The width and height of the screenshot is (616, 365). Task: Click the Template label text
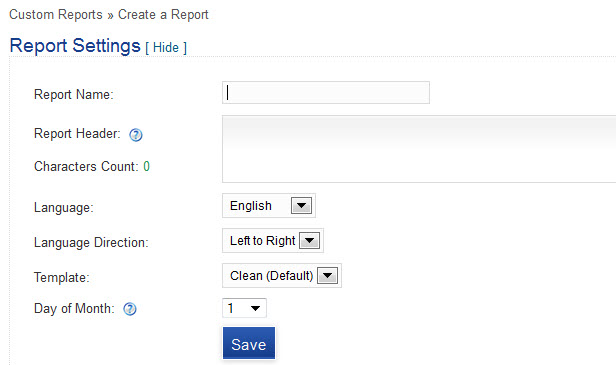[62, 277]
